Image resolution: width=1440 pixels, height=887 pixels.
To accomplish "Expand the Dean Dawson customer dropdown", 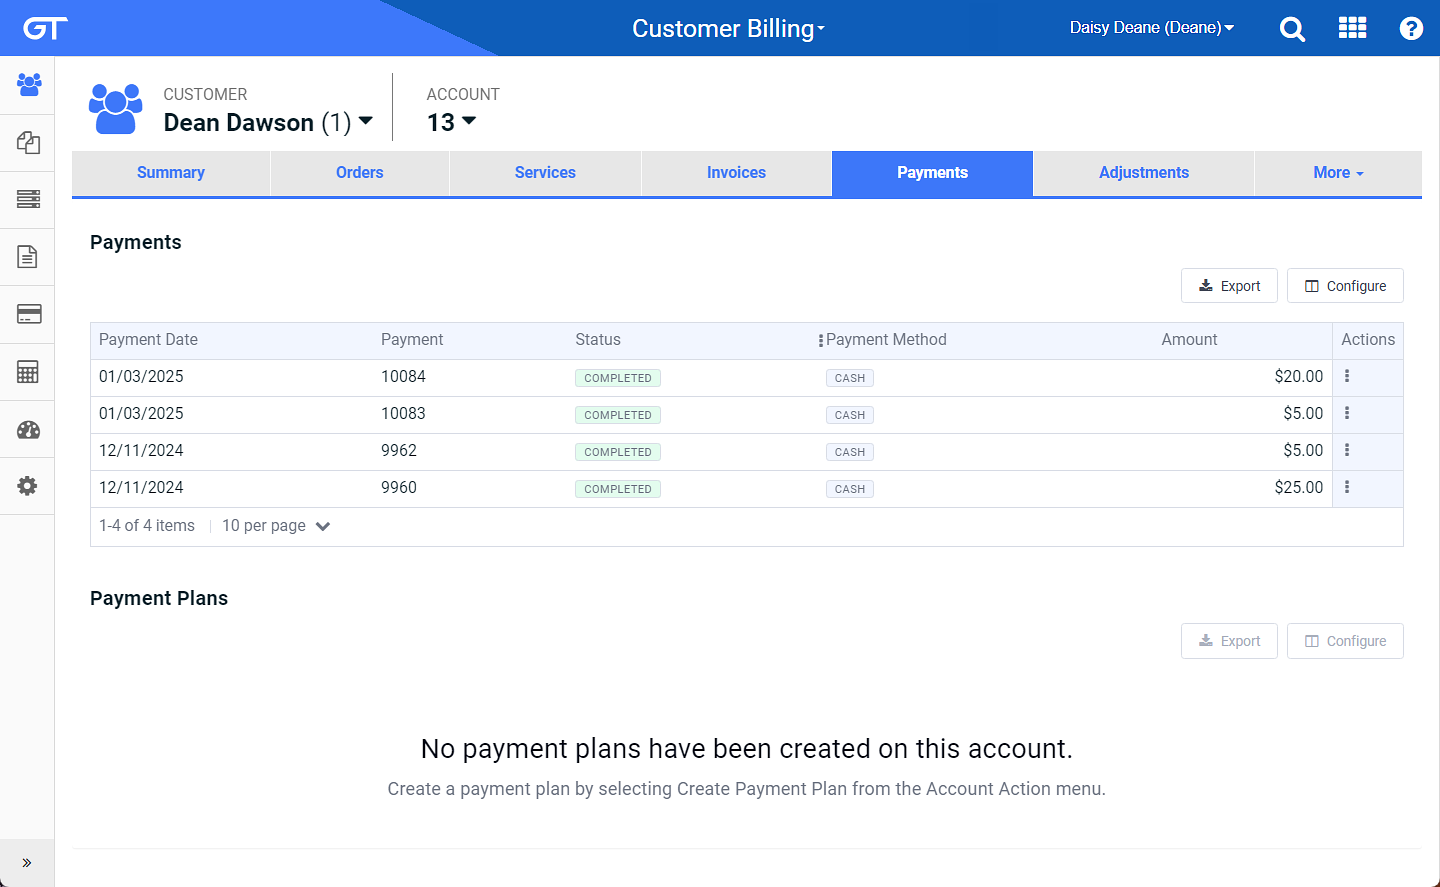I will (366, 121).
